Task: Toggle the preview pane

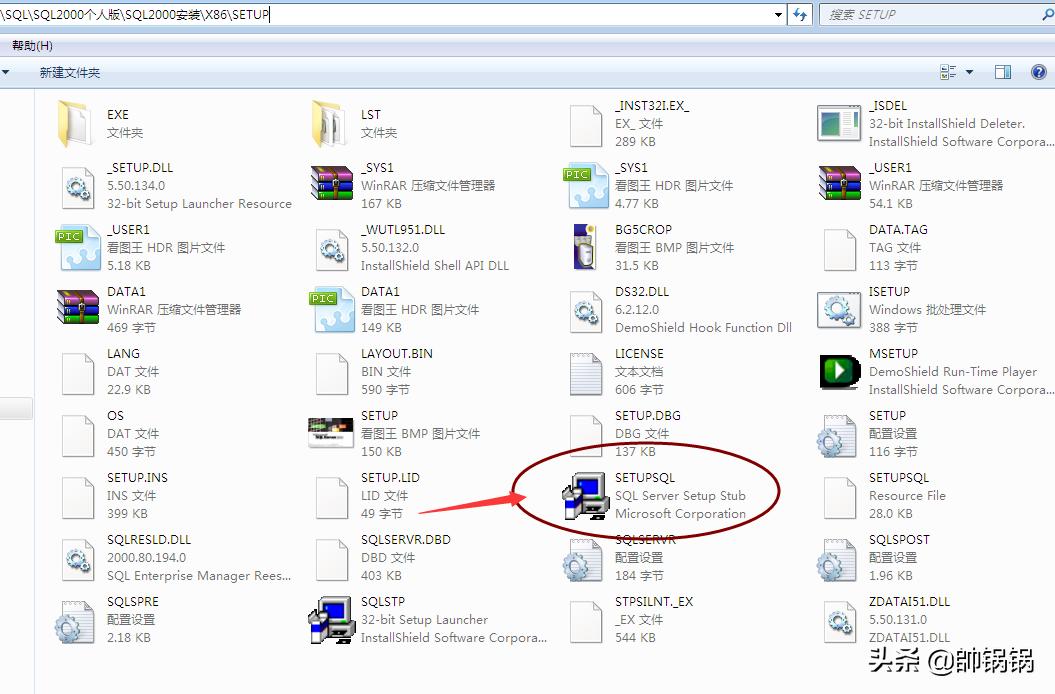Action: click(x=1004, y=71)
